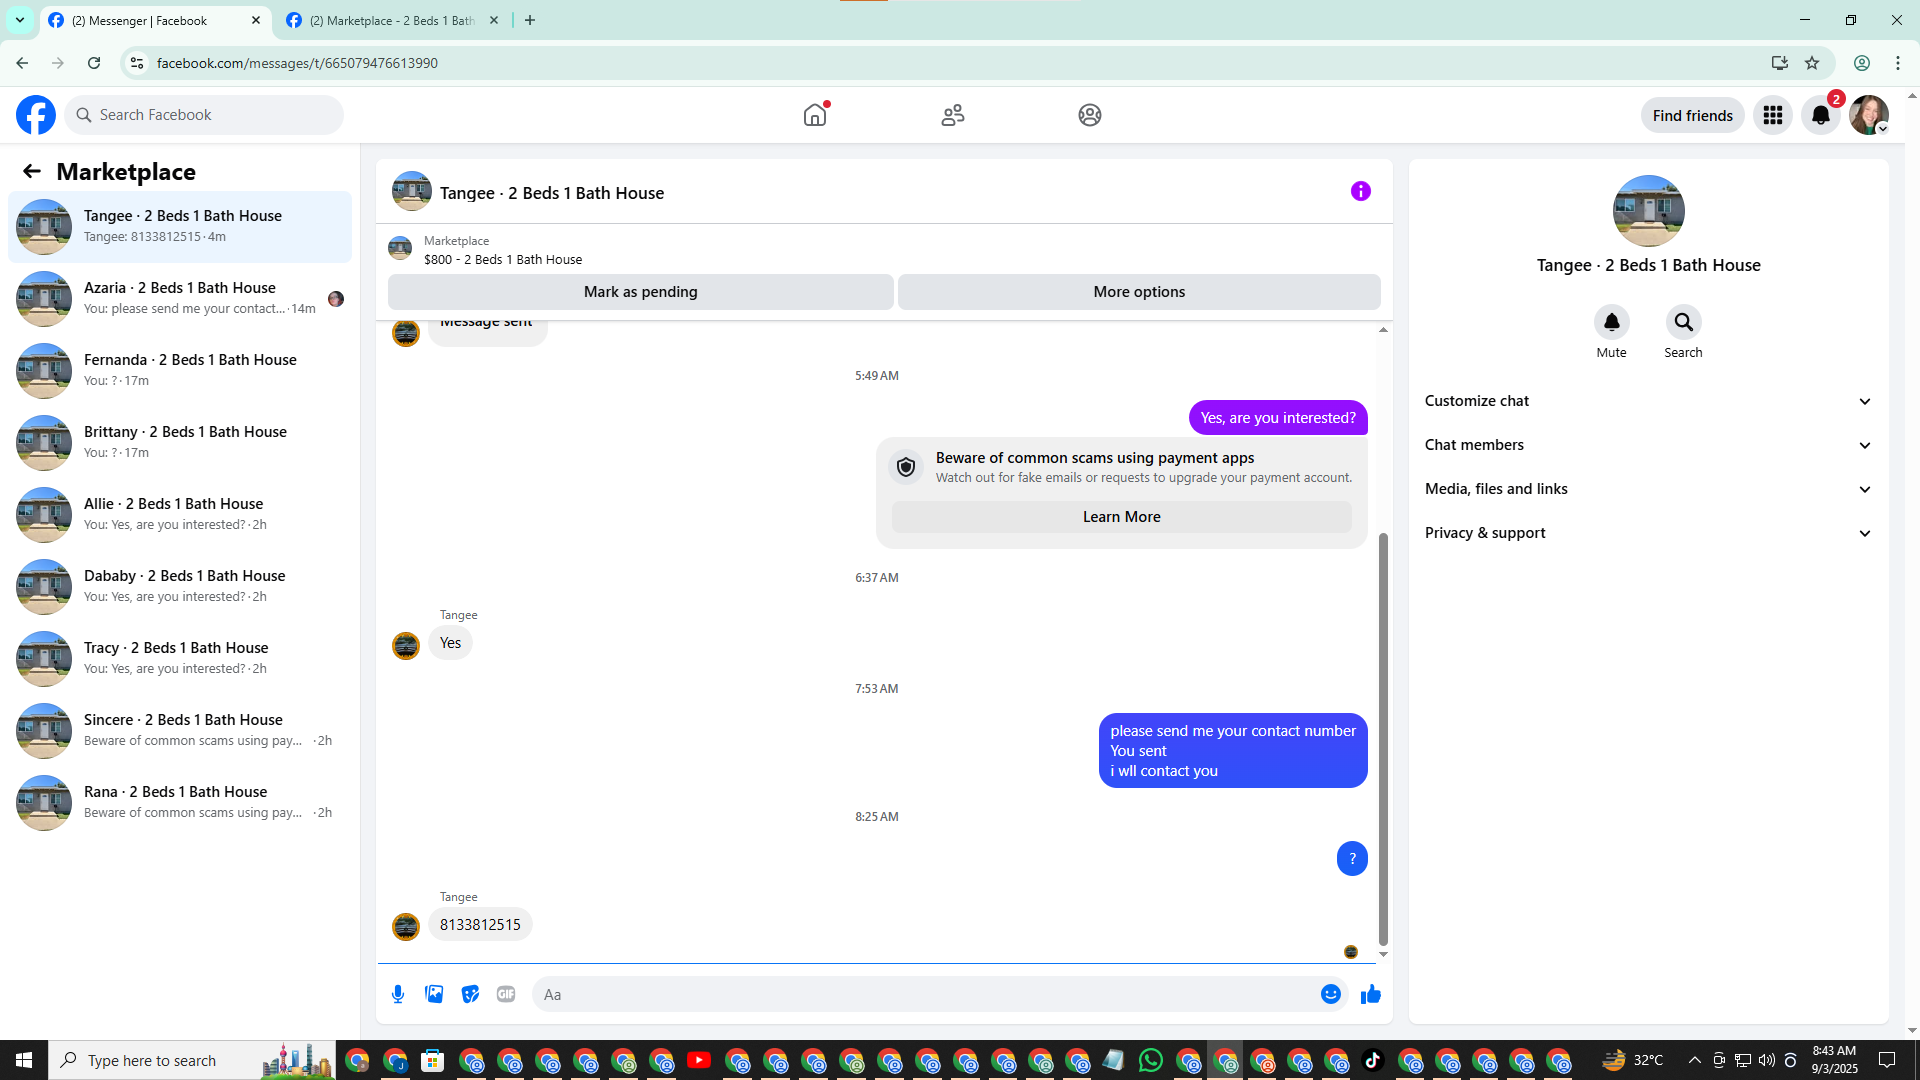Open the Friends icon in top navigation
The height and width of the screenshot is (1080, 1920).
tap(953, 115)
